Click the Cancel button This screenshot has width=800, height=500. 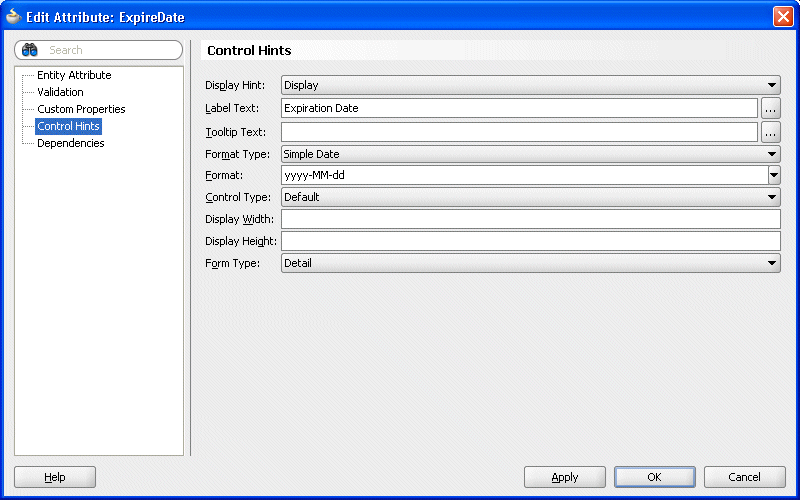click(x=744, y=477)
